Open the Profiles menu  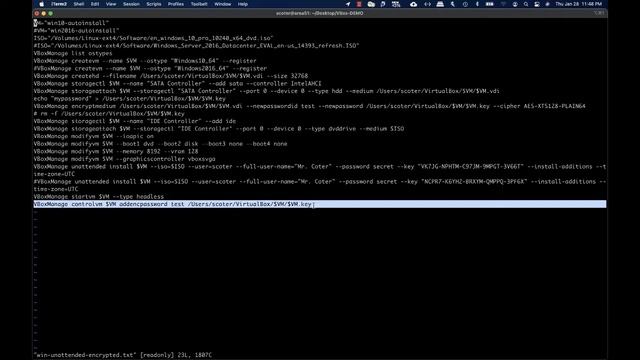[176, 4]
